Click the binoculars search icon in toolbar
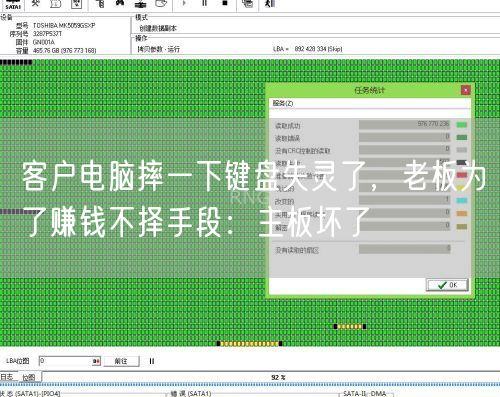 [120, 3]
